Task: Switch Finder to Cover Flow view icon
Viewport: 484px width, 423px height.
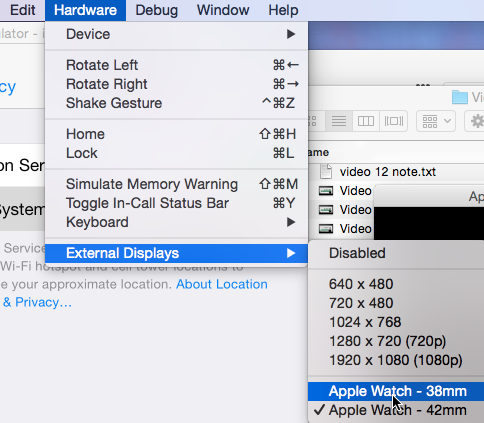Action: pyautogui.click(x=394, y=121)
